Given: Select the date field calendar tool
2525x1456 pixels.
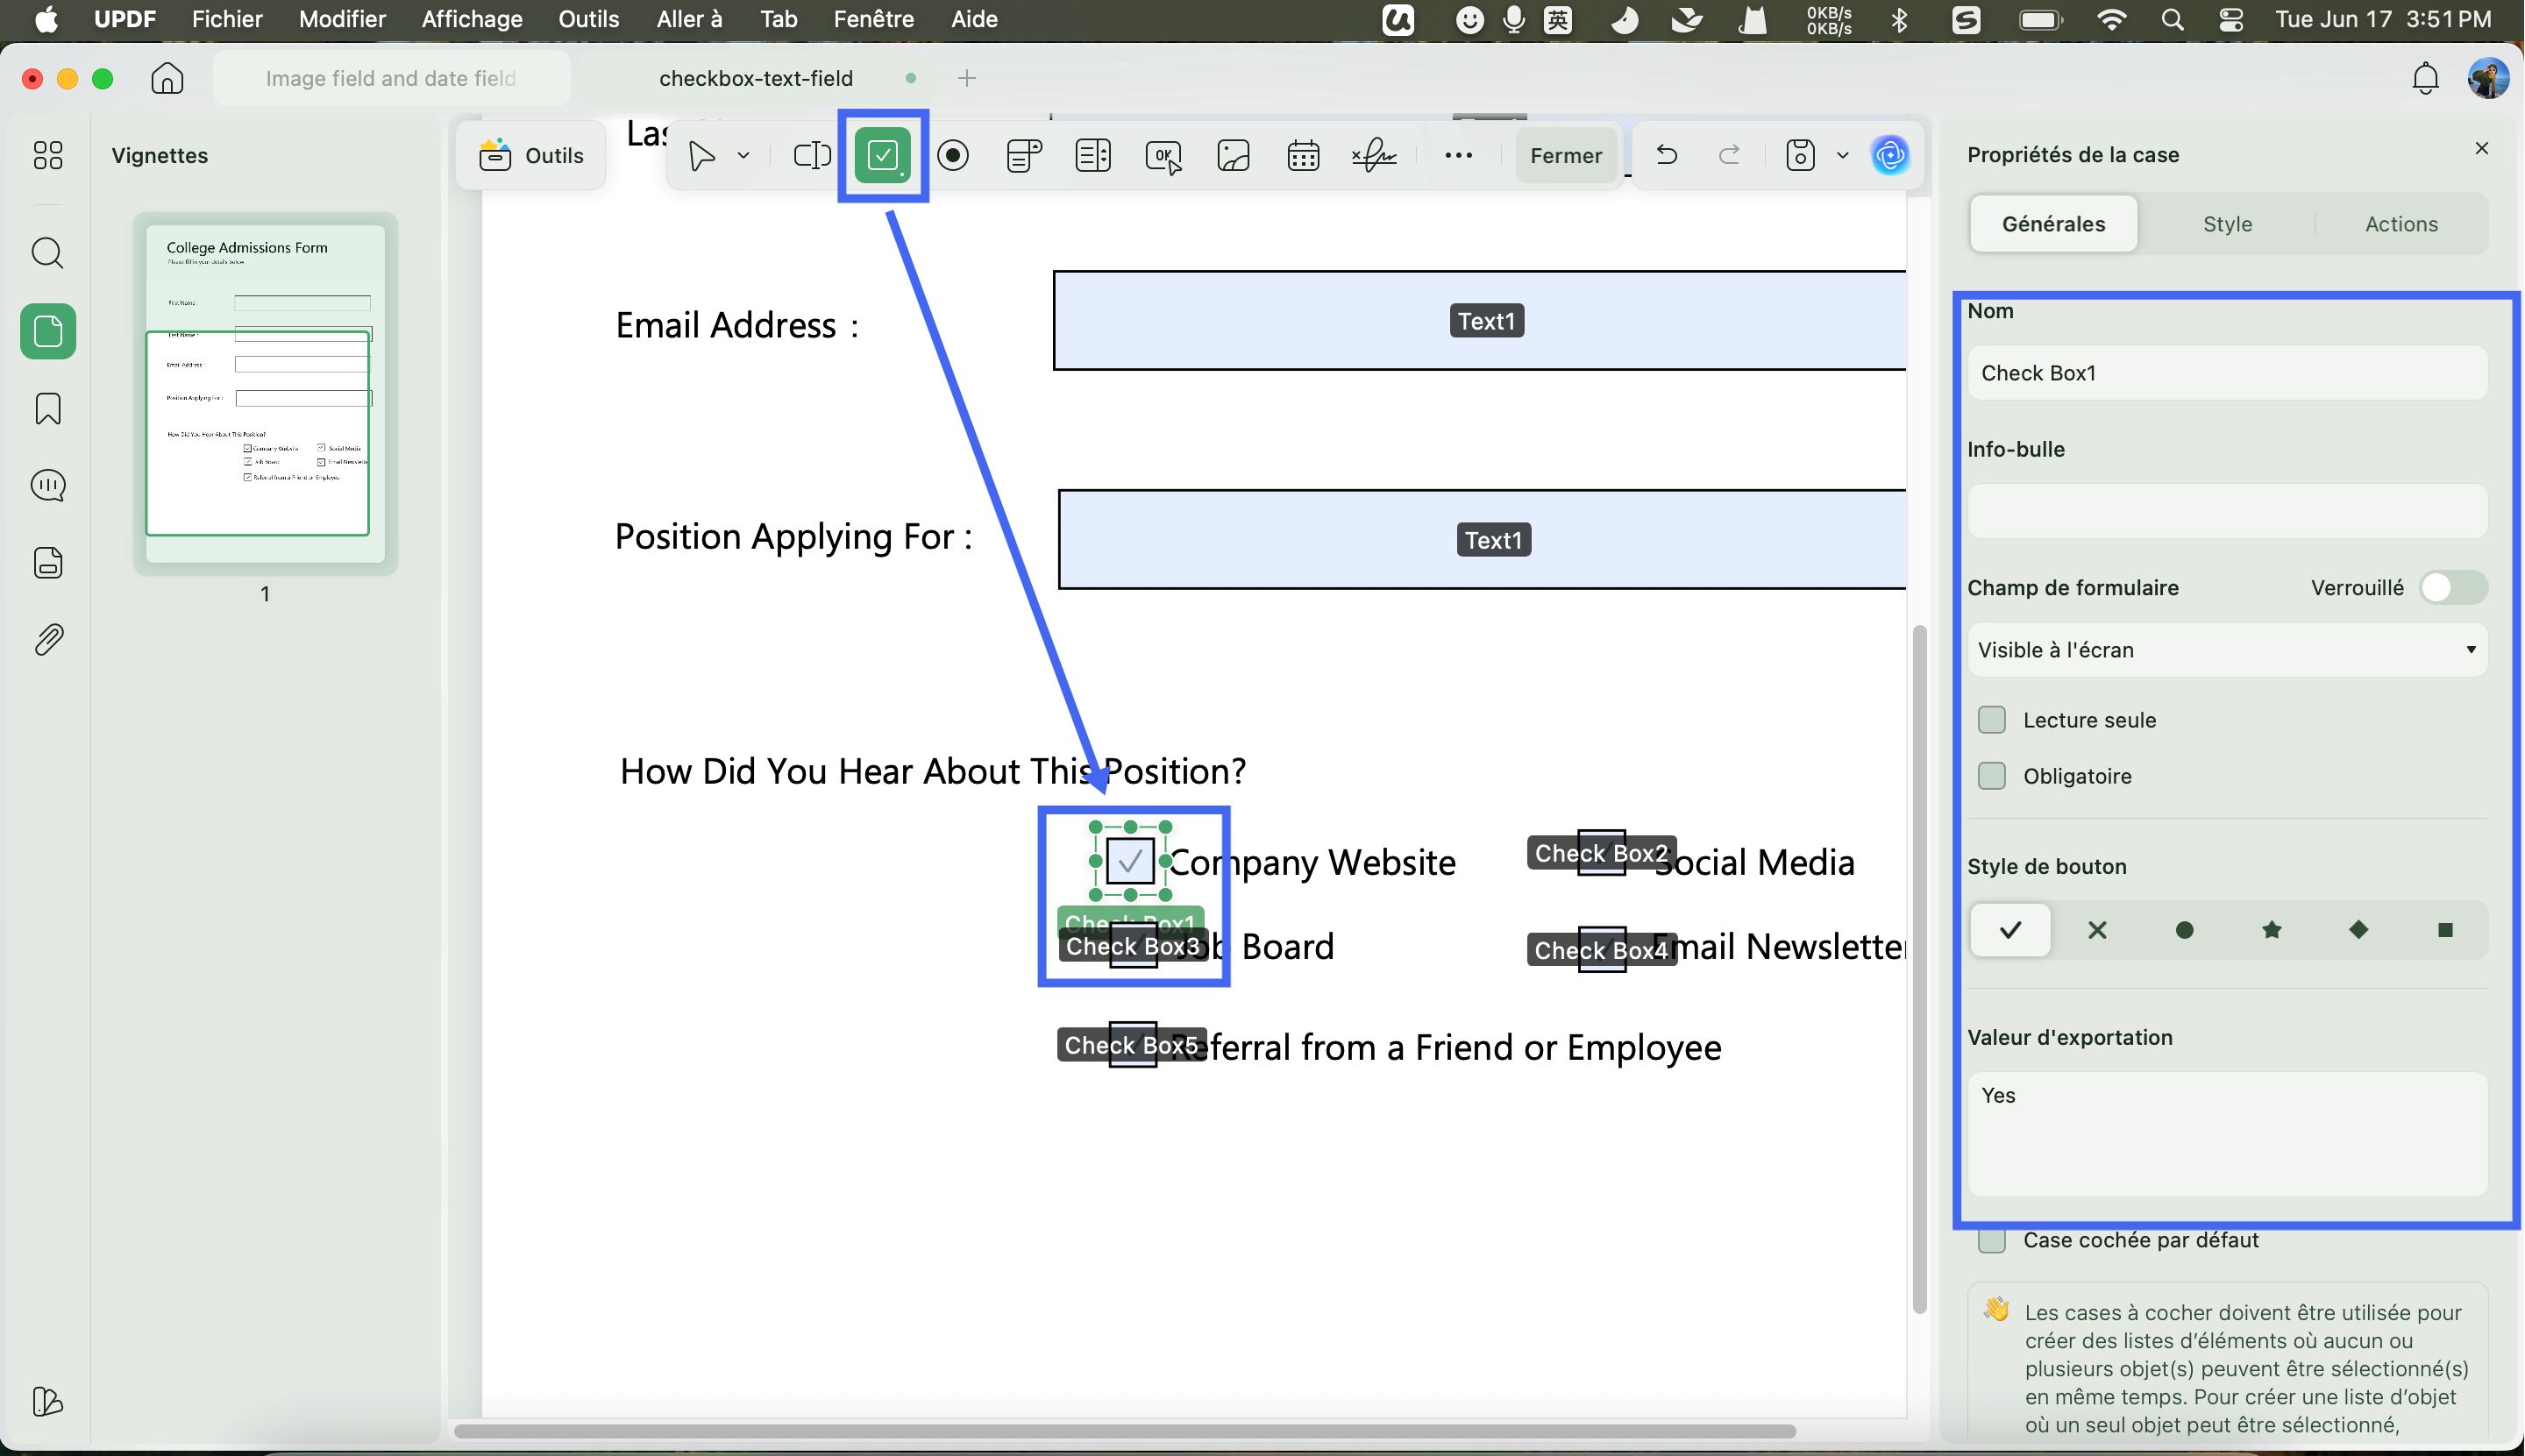Looking at the screenshot, I should pyautogui.click(x=1303, y=155).
